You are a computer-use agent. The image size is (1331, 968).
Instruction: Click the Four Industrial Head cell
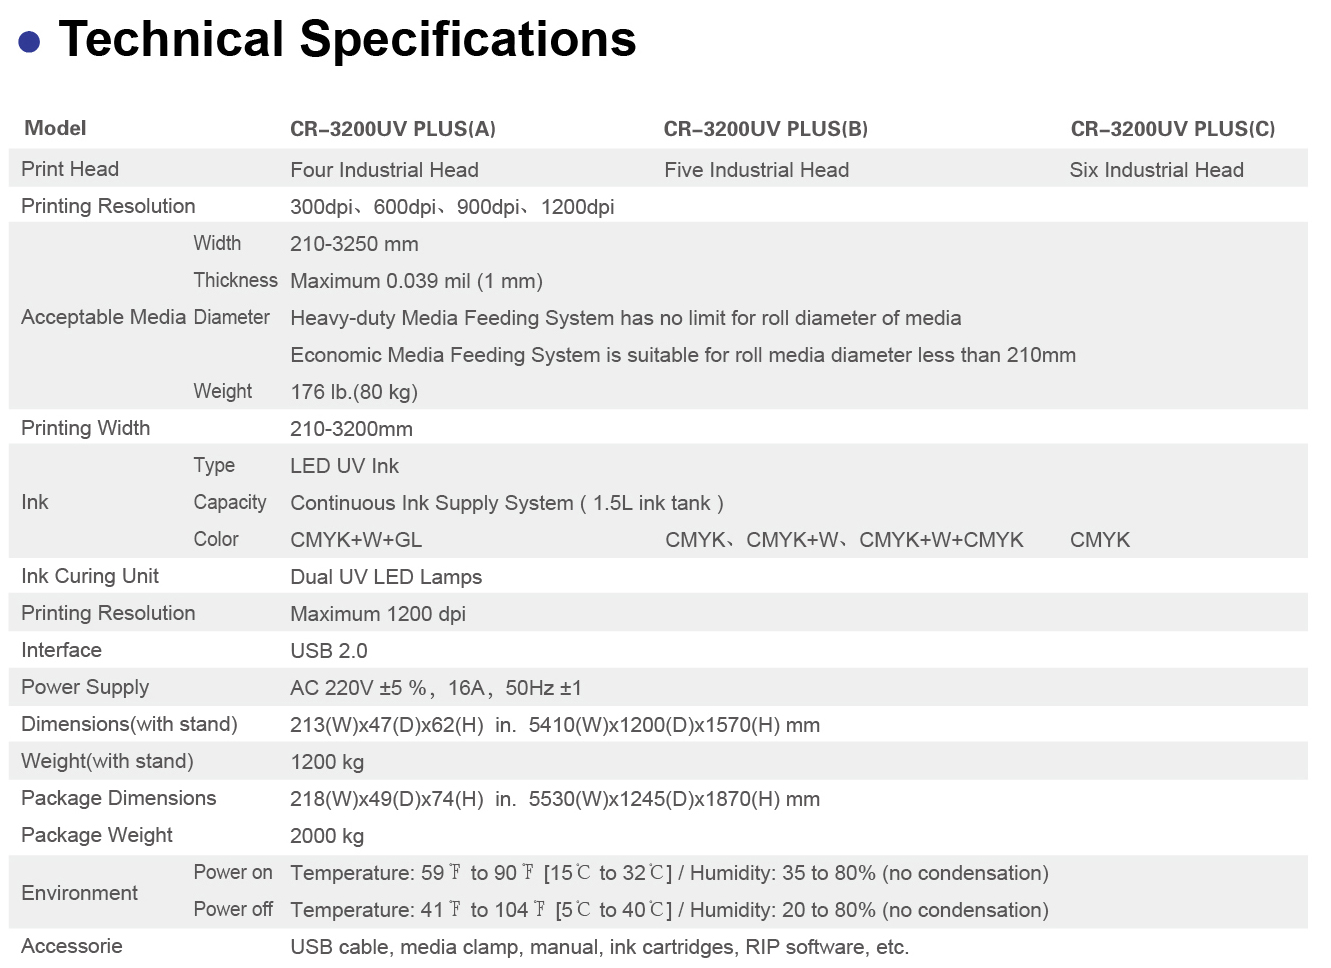[x=384, y=170]
